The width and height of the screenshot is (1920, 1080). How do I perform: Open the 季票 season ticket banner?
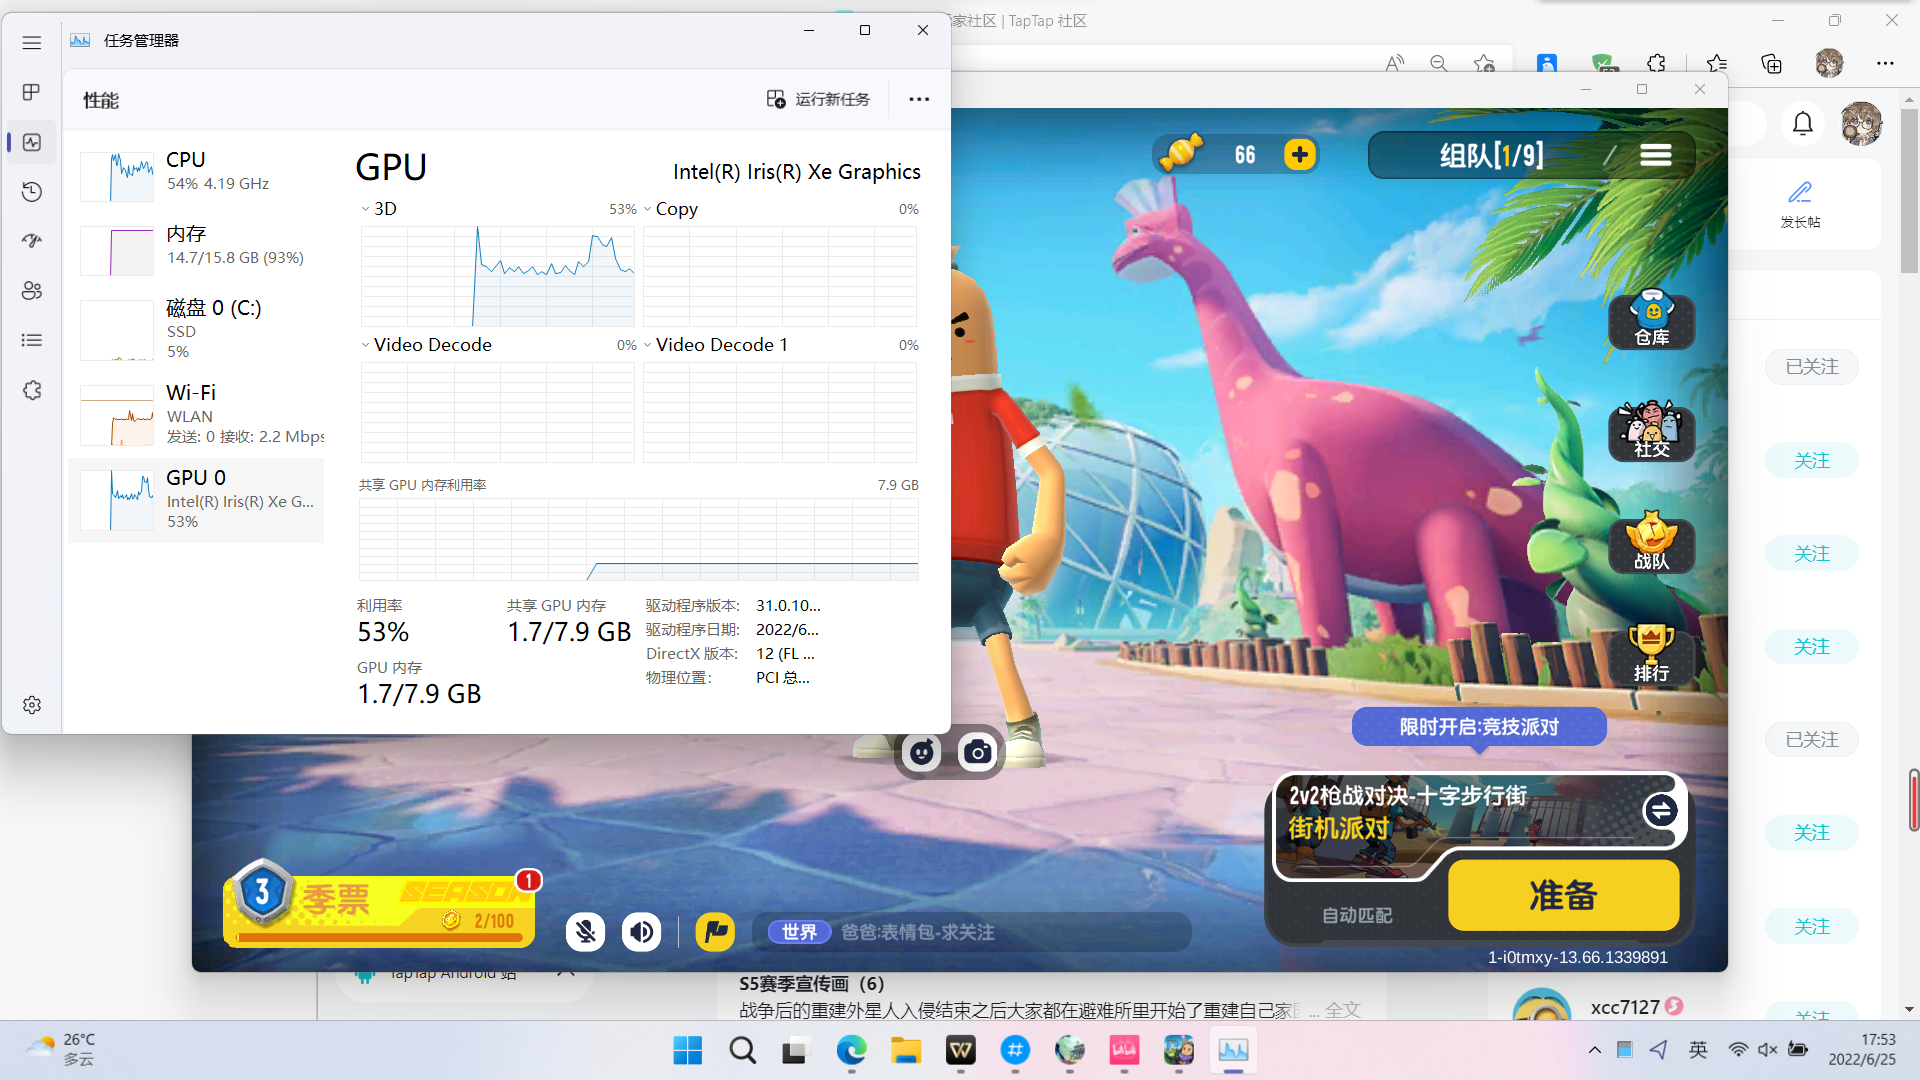tap(380, 903)
